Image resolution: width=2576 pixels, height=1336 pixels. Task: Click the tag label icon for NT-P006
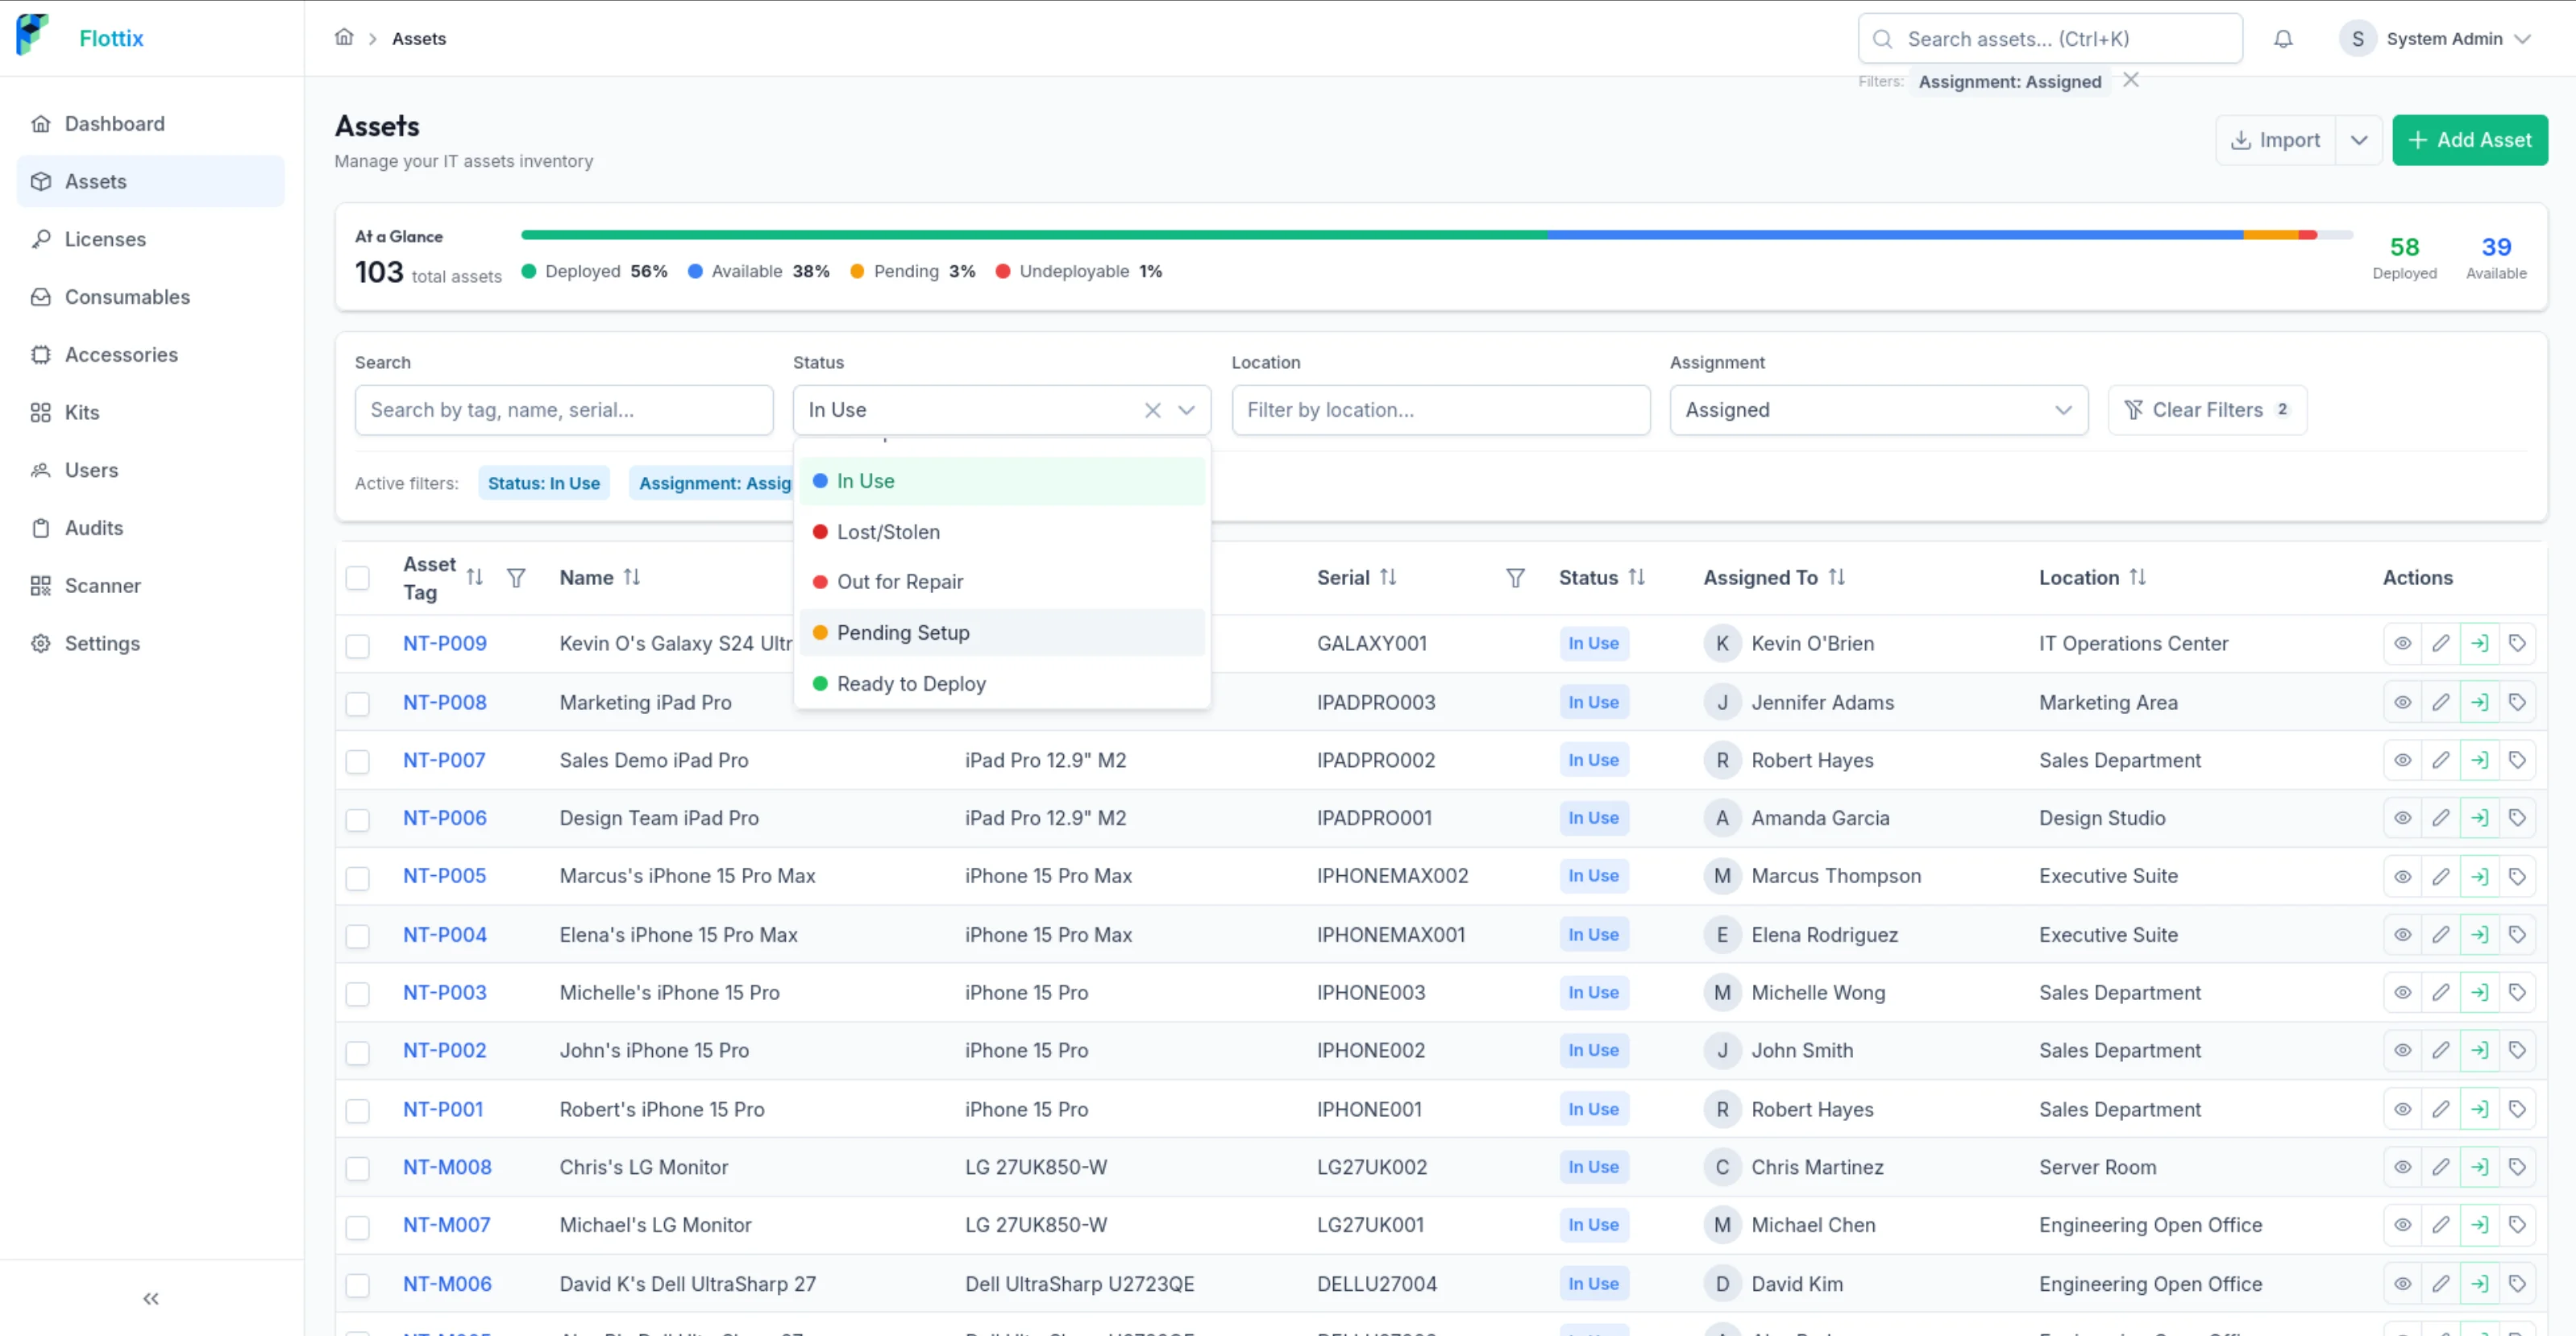[x=2517, y=818]
